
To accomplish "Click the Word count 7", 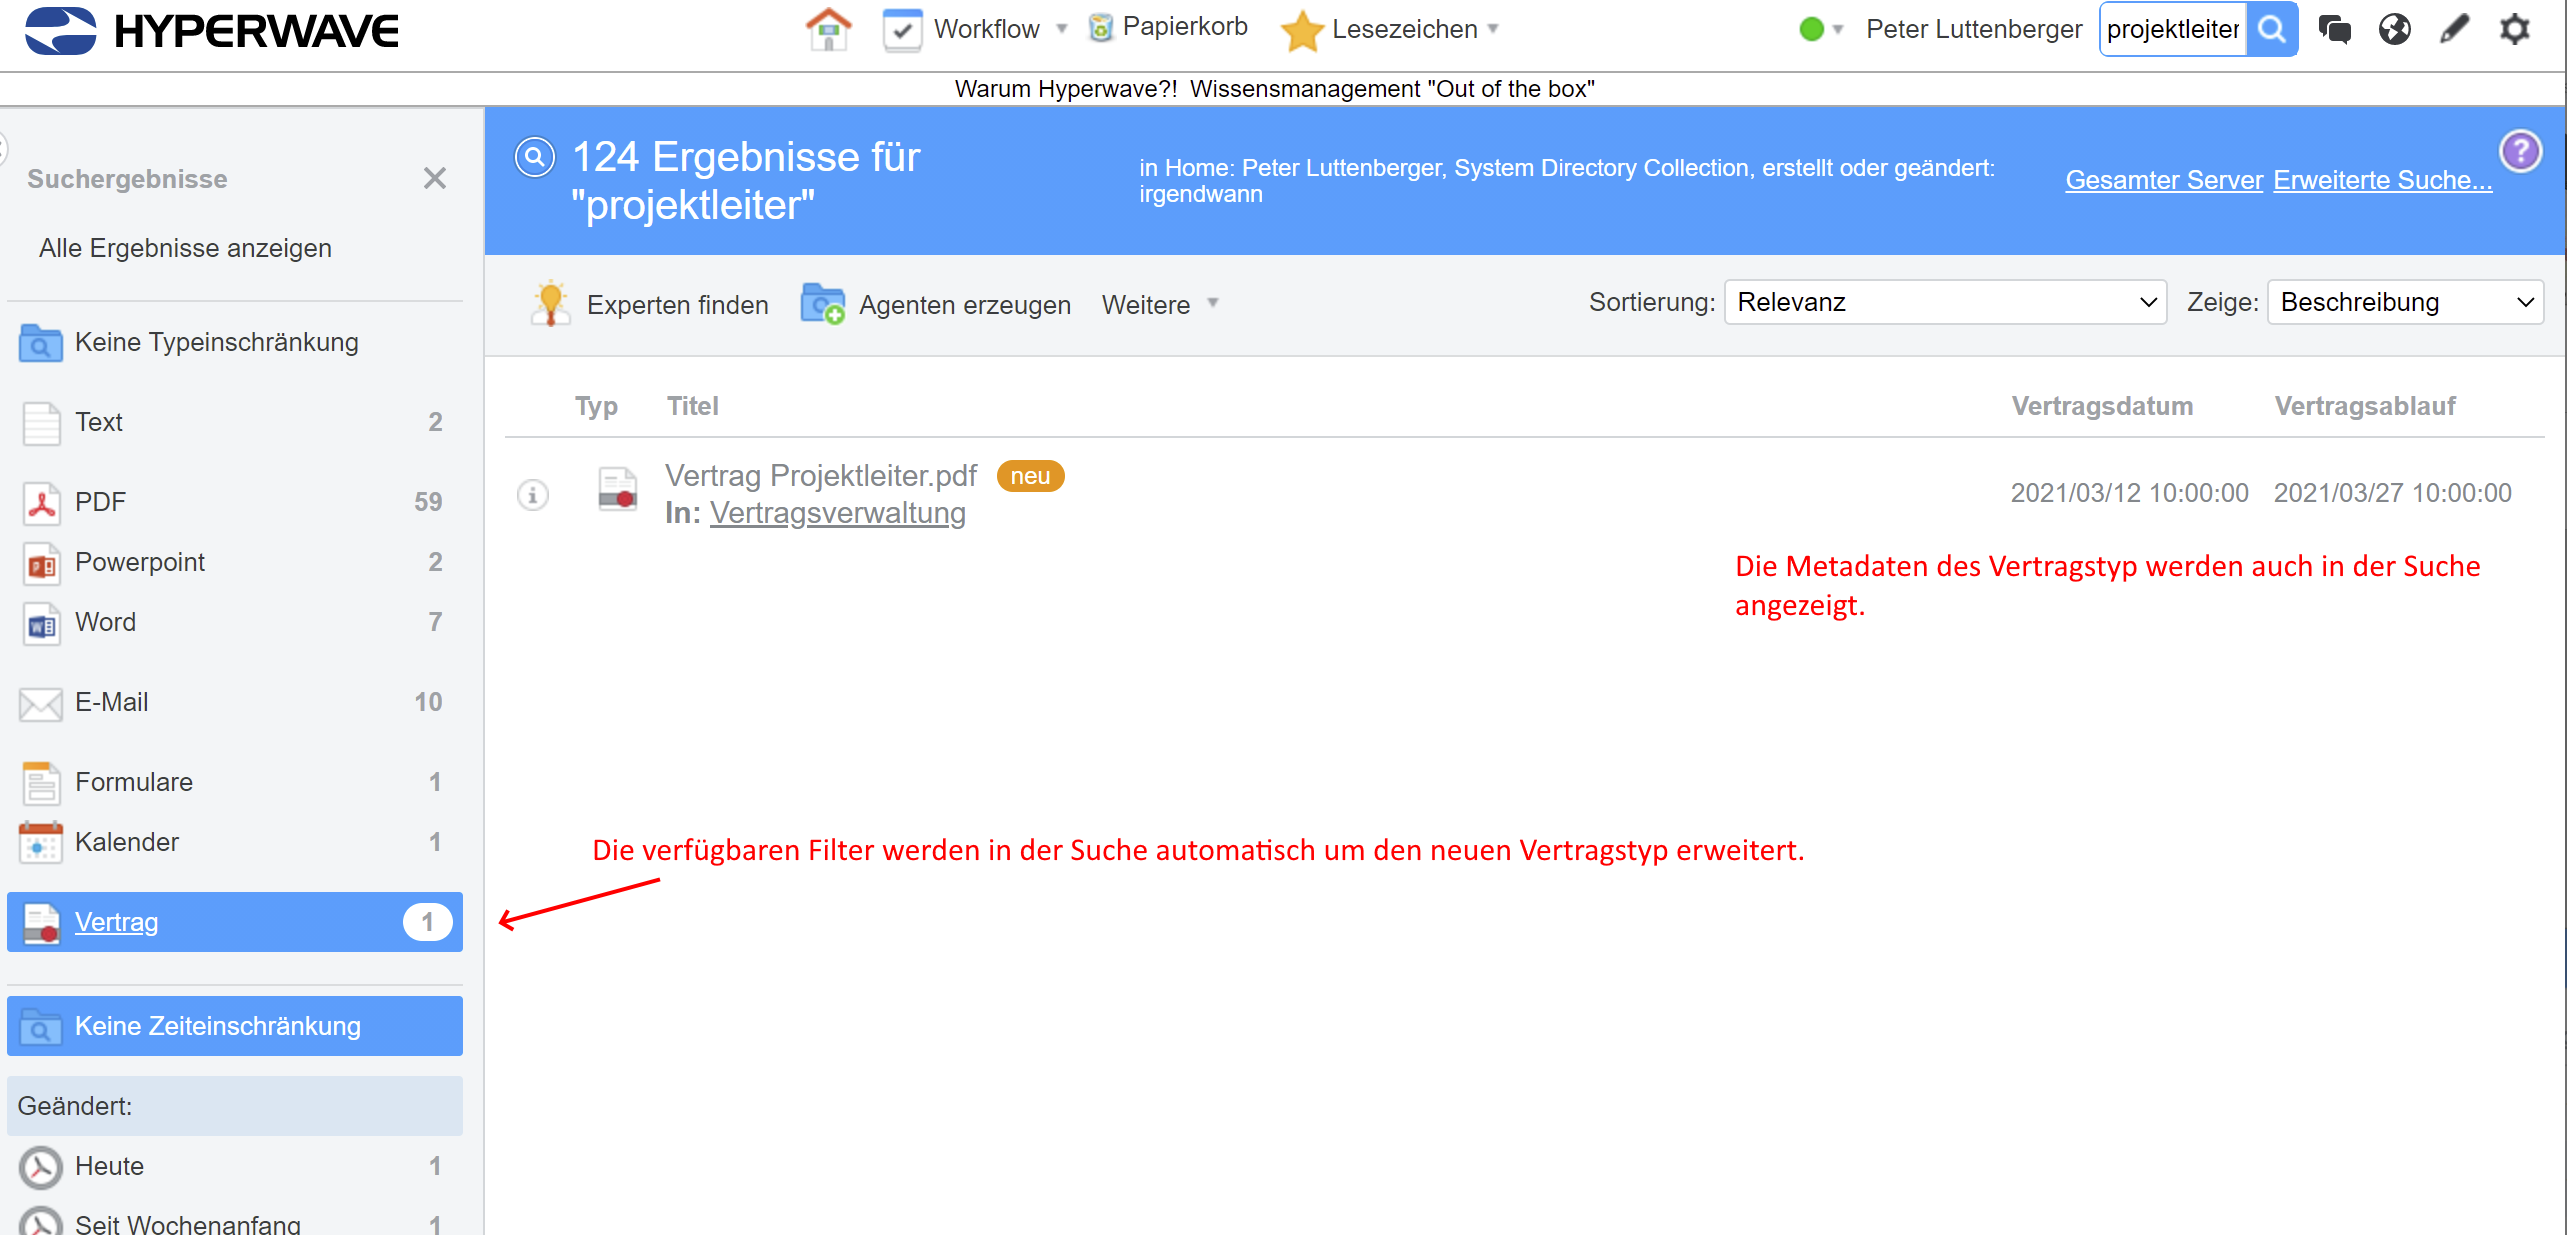I will (x=435, y=622).
